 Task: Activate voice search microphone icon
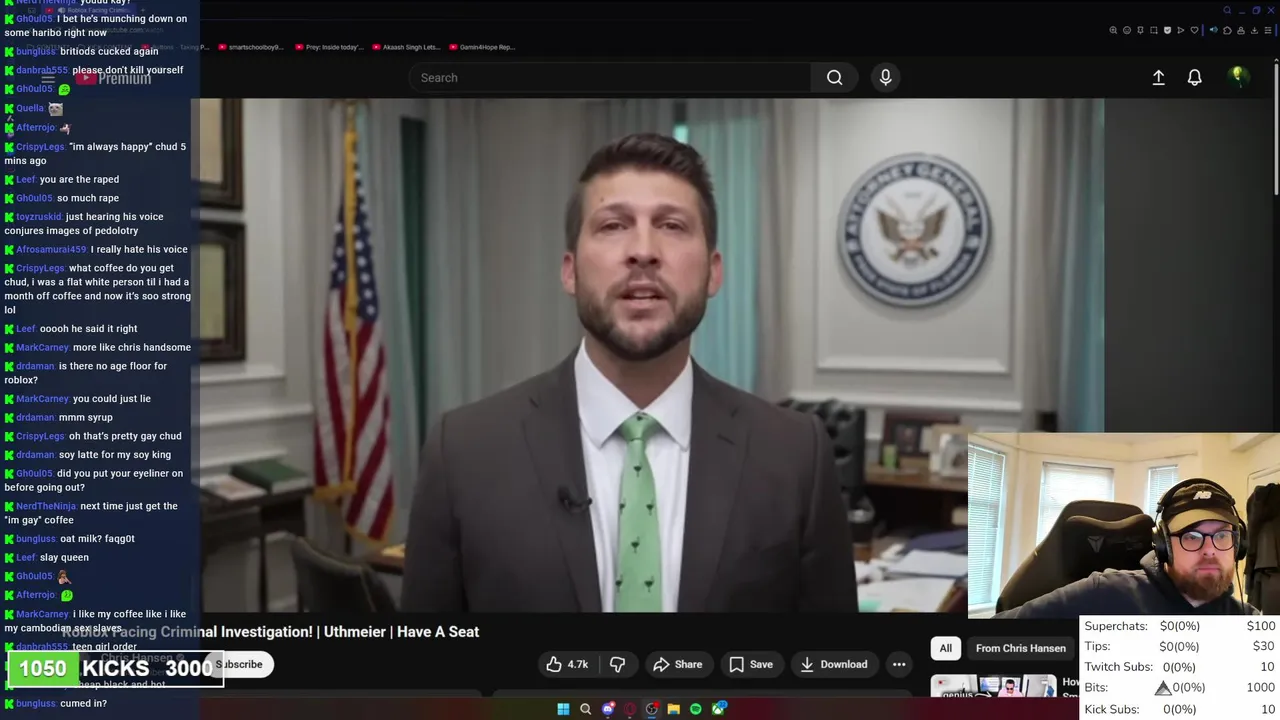[885, 77]
